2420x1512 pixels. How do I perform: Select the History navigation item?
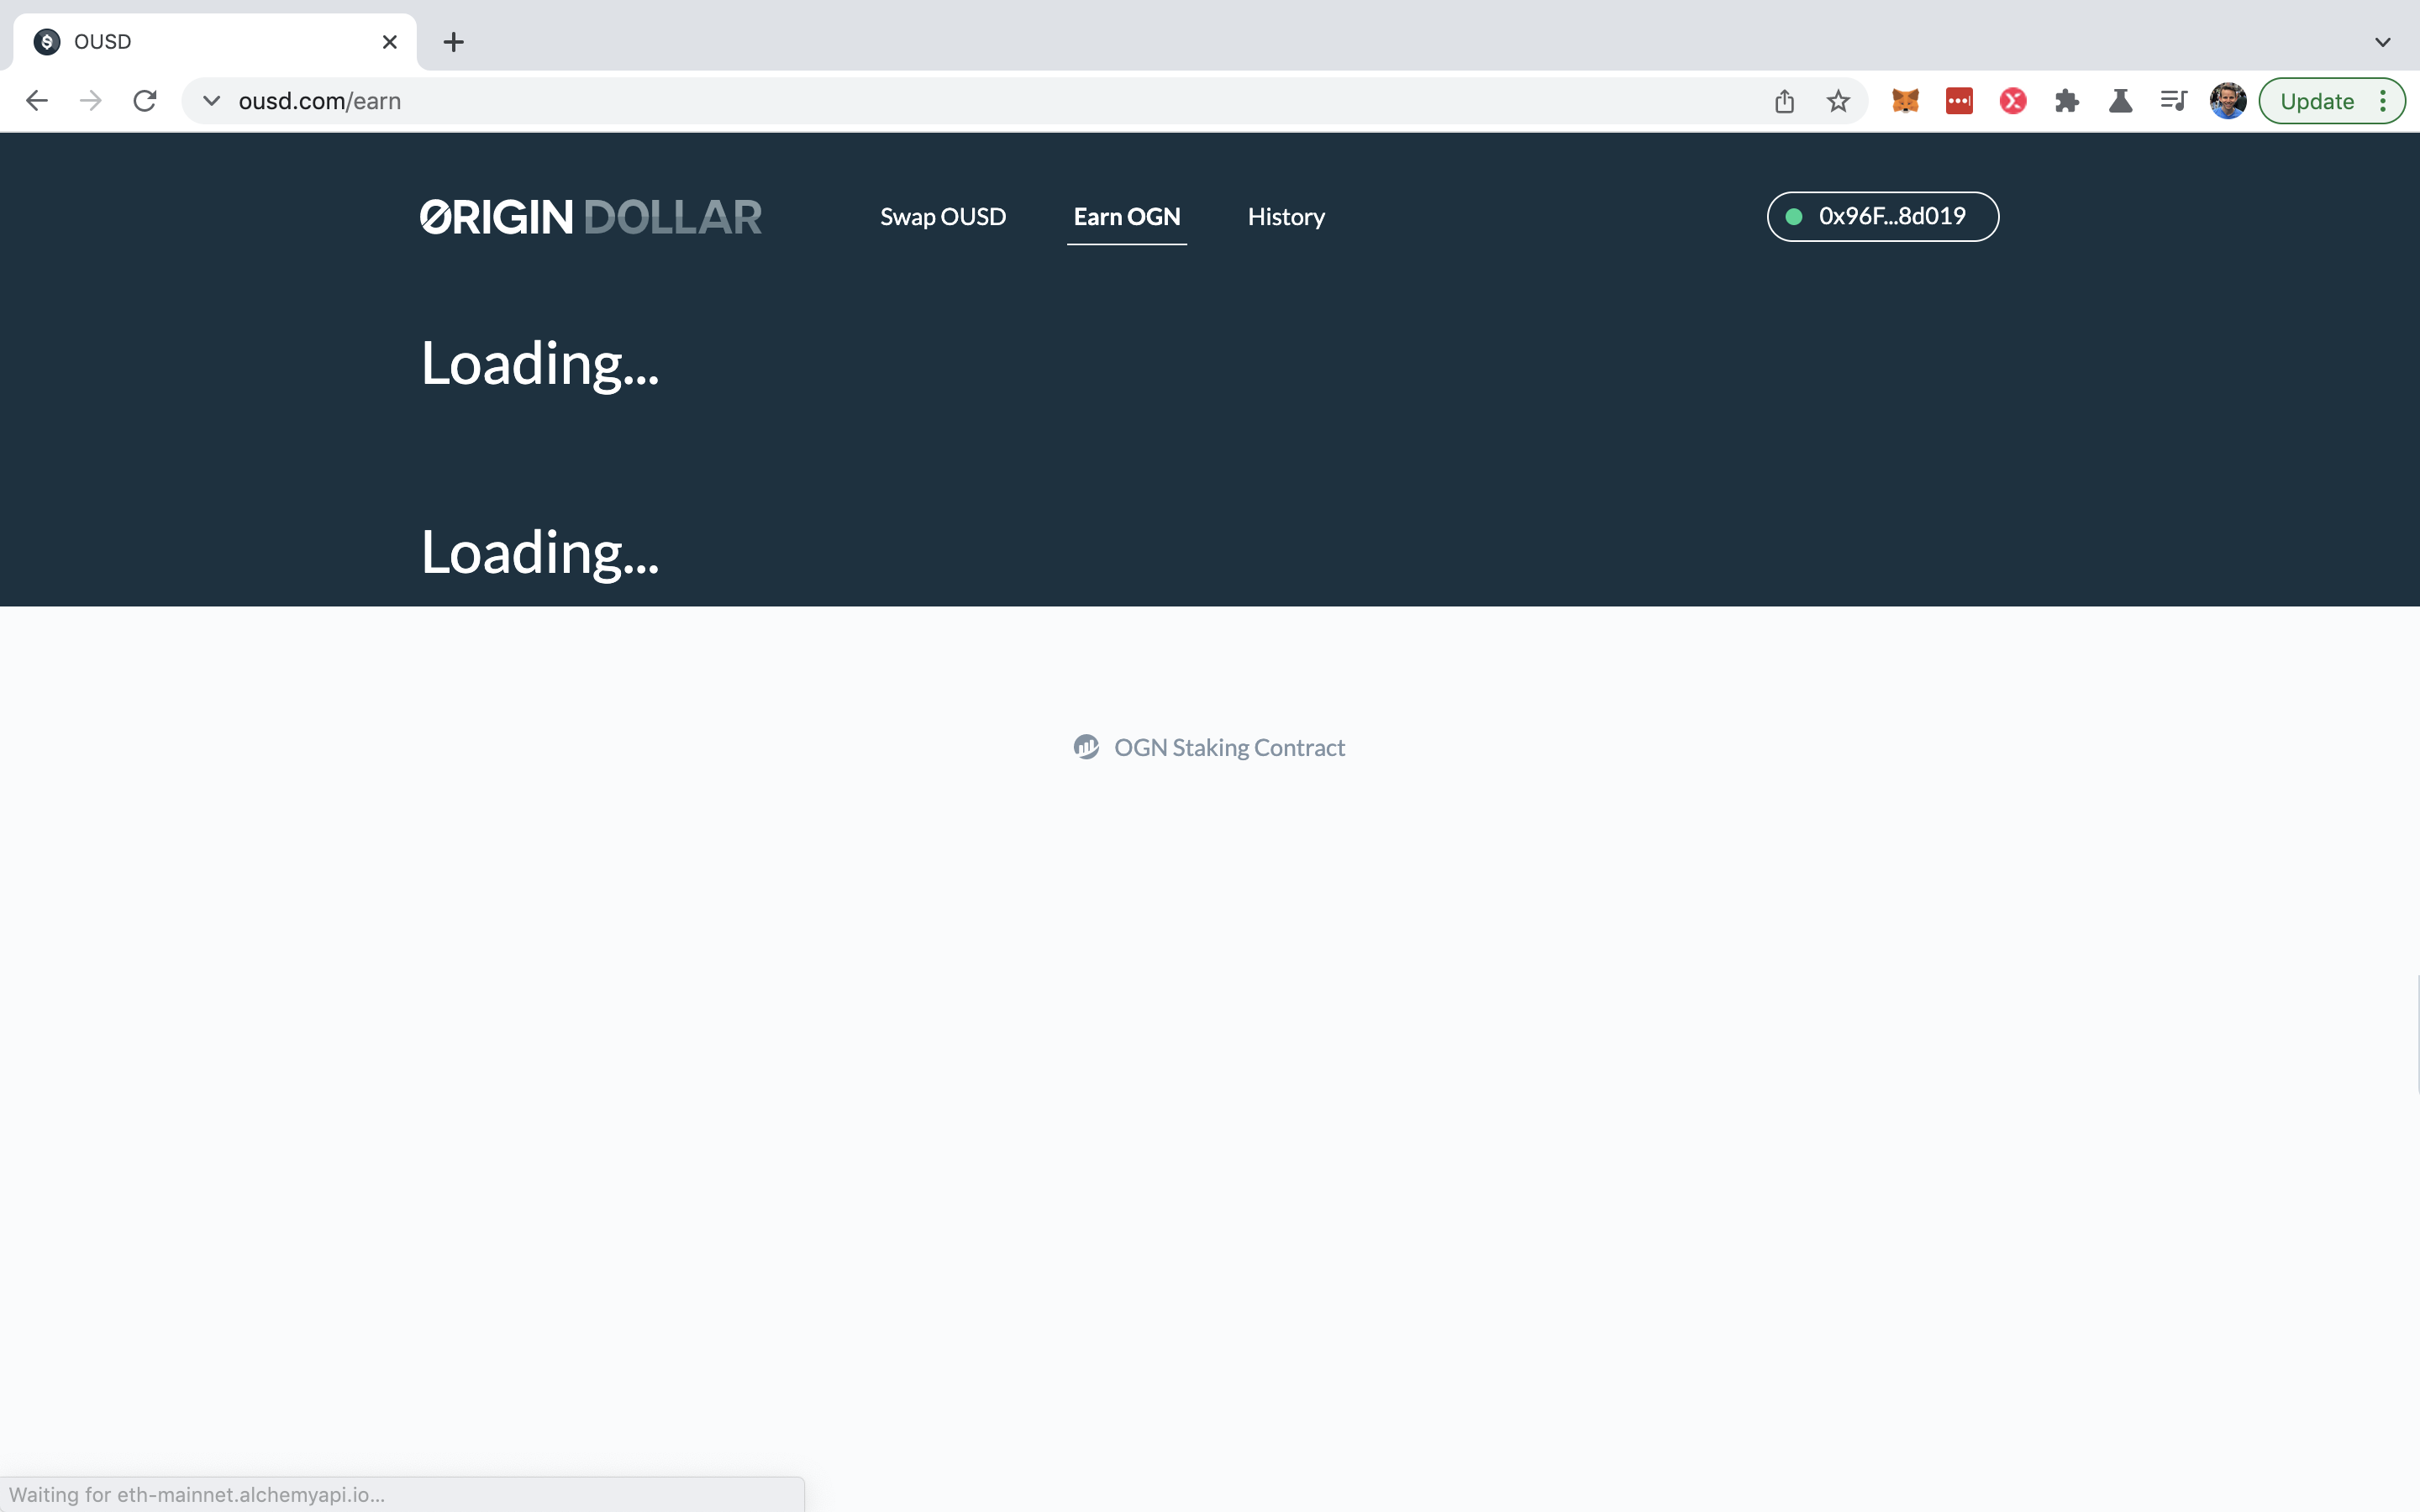1285,216
